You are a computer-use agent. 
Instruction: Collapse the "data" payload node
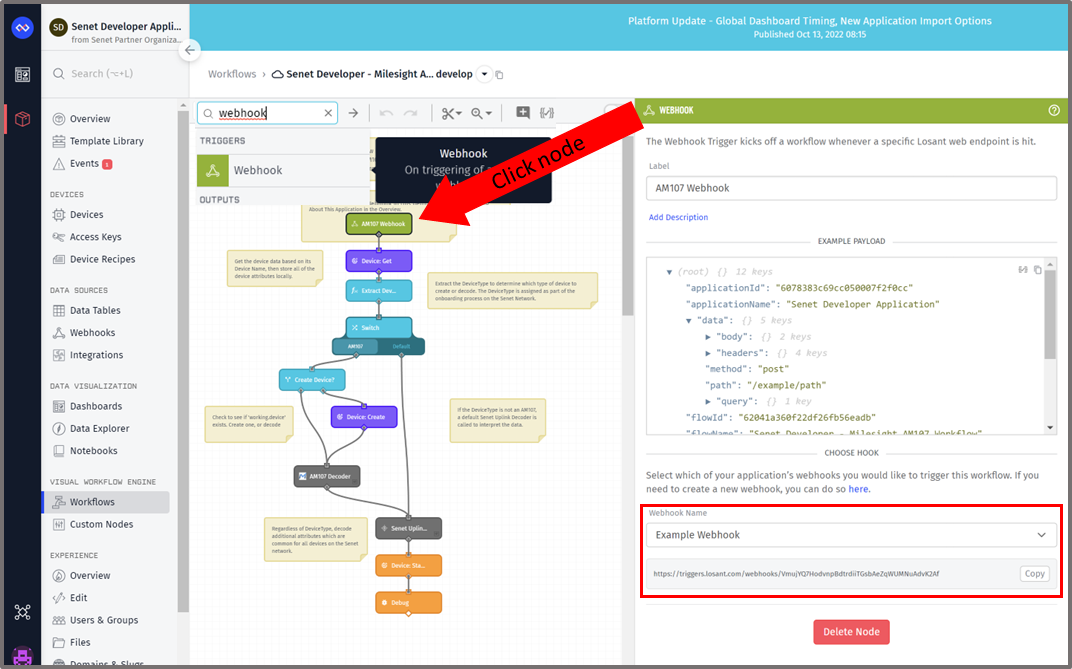(x=688, y=320)
